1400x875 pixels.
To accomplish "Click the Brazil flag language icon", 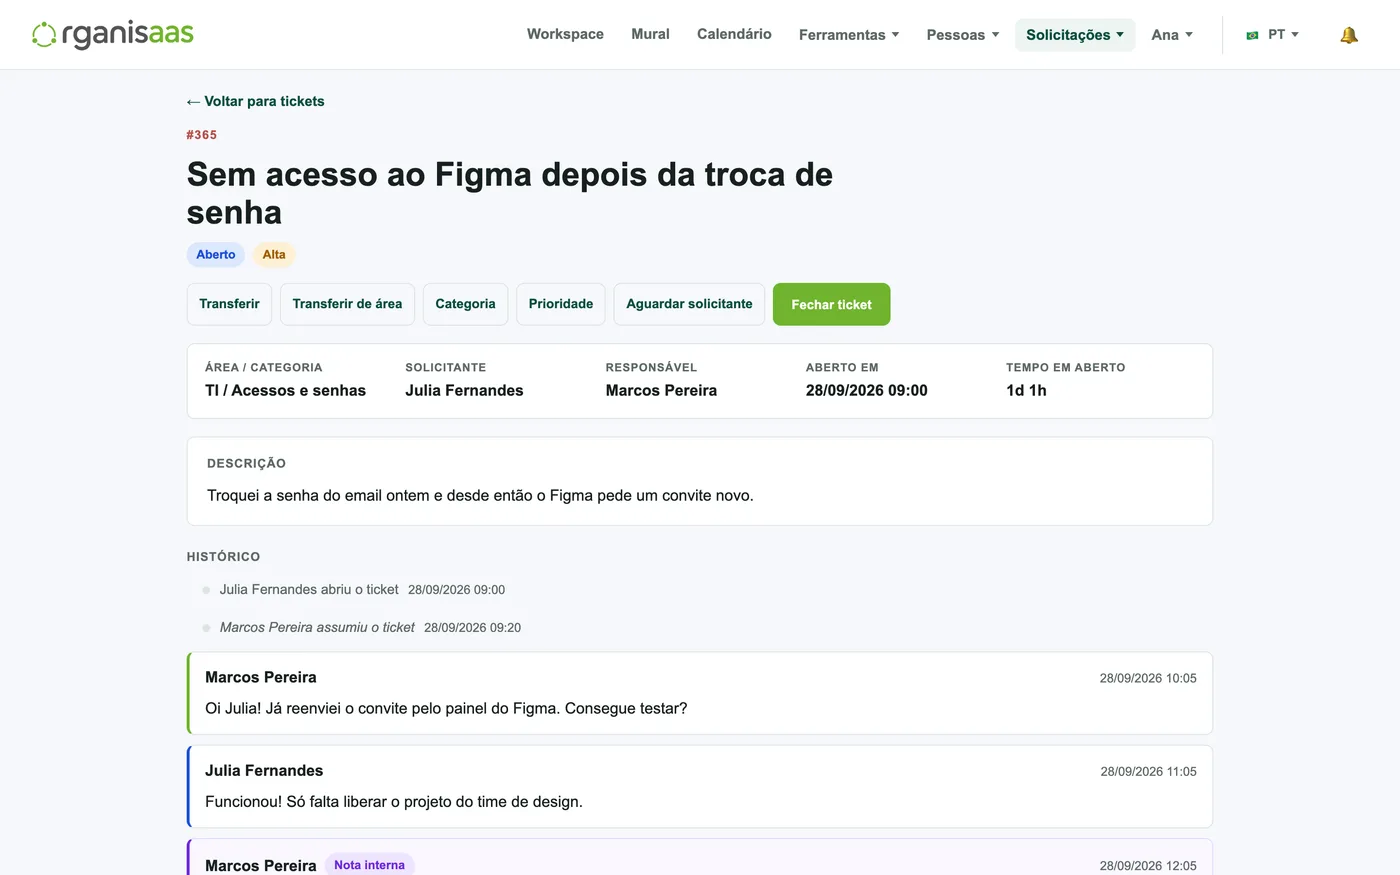I will click(1252, 35).
